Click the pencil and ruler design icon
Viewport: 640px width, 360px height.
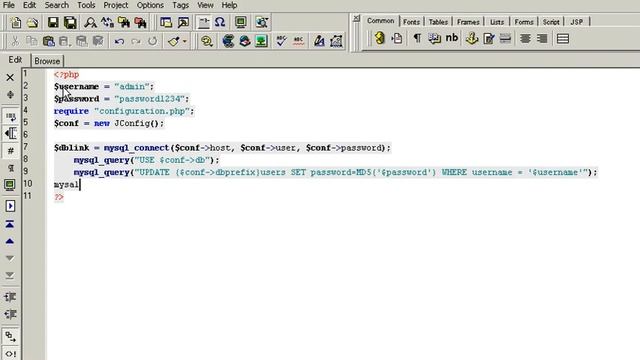click(319, 41)
